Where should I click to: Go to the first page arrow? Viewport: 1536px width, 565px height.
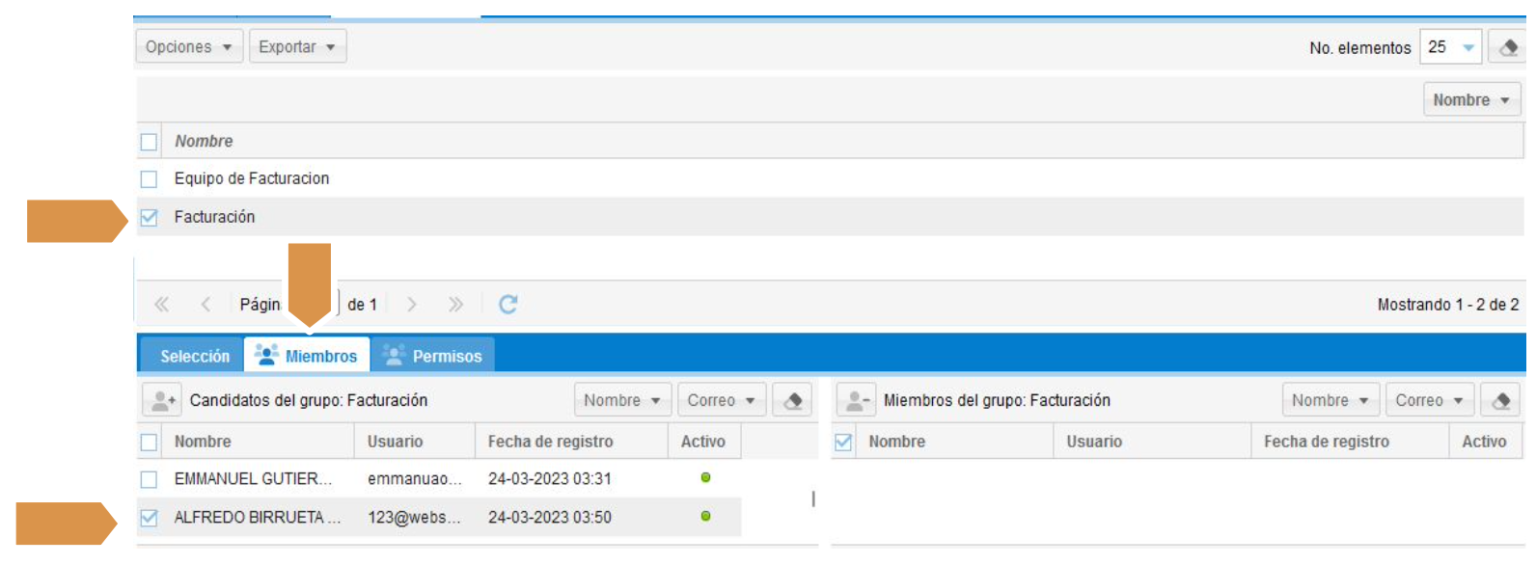[161, 305]
